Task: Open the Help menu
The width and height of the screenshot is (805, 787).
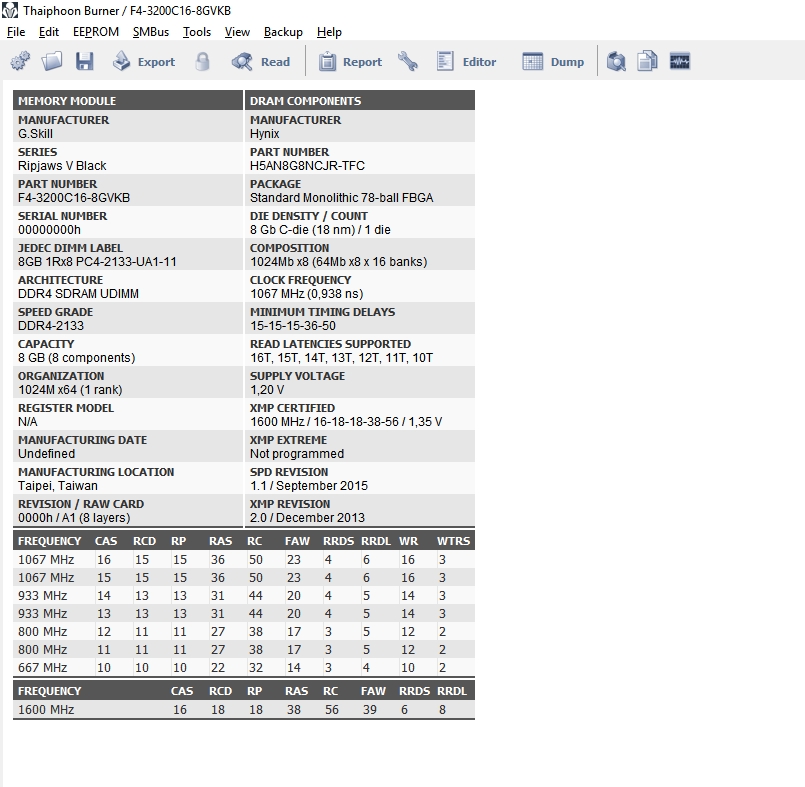Action: click(329, 32)
